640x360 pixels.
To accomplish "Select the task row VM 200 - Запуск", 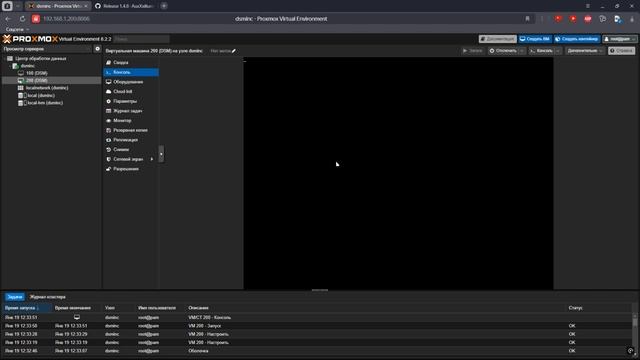I will (x=317, y=326).
